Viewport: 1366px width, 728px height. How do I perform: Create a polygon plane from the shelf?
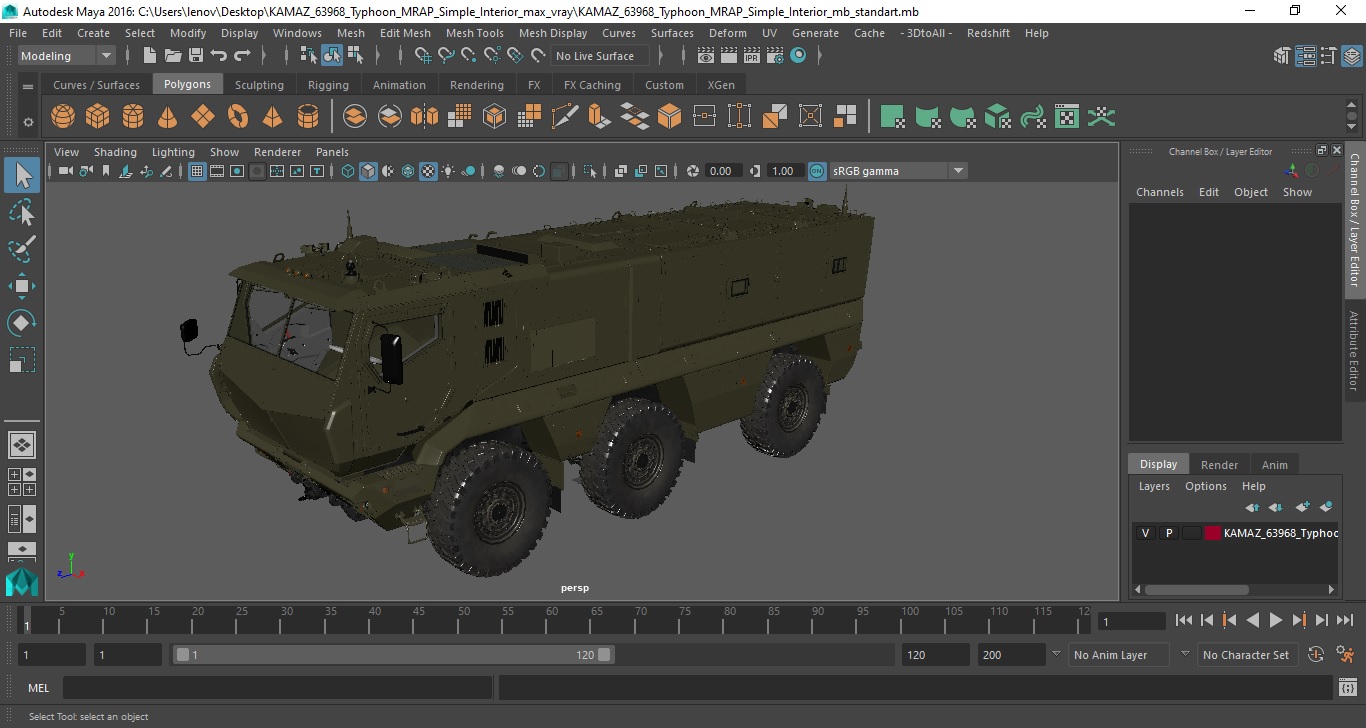pos(203,117)
